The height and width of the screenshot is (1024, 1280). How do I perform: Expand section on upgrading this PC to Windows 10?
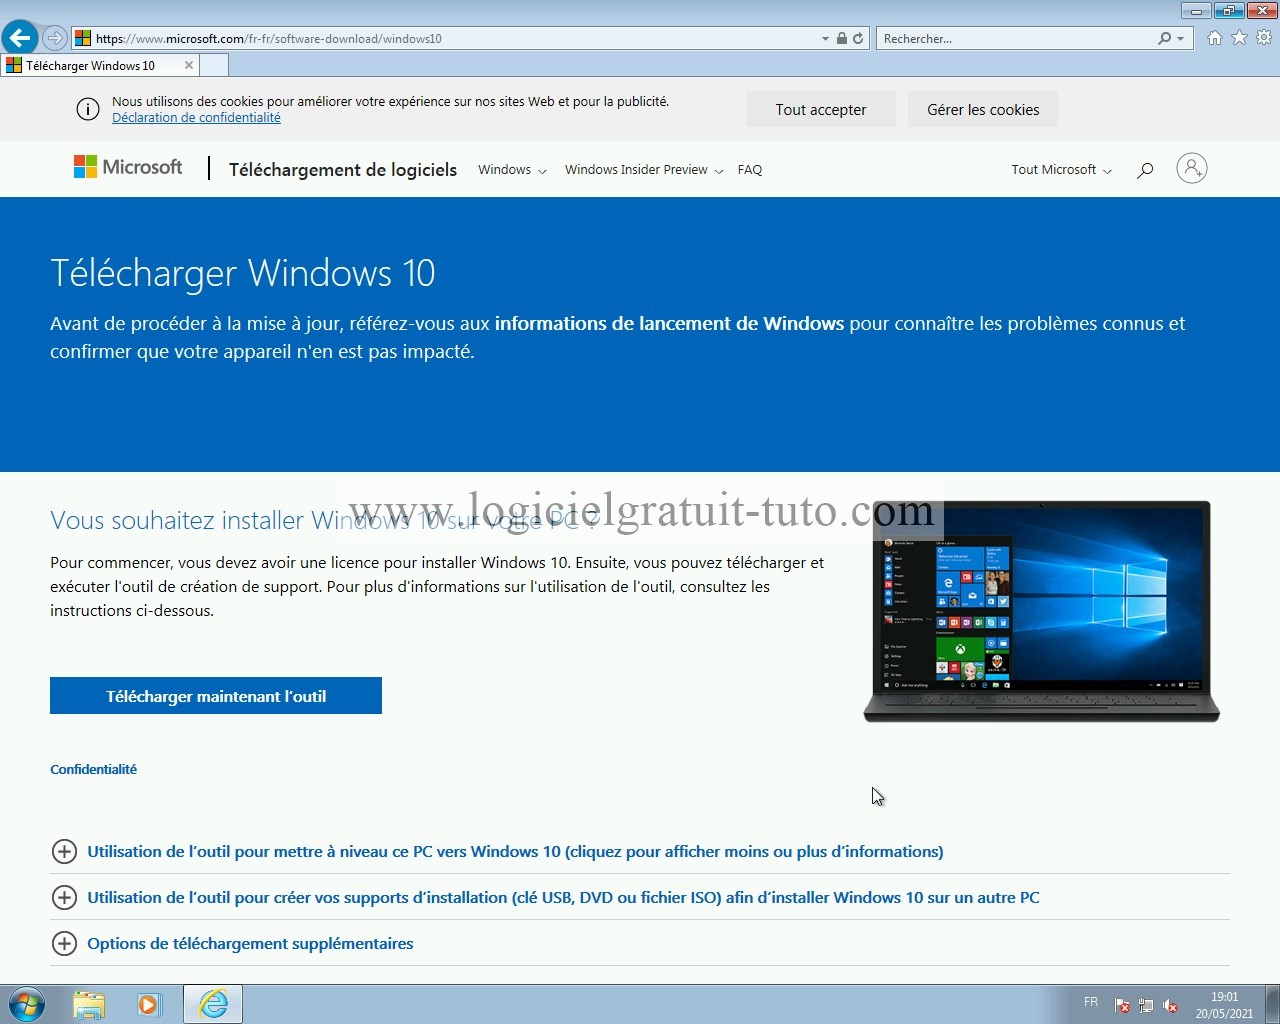coord(515,851)
